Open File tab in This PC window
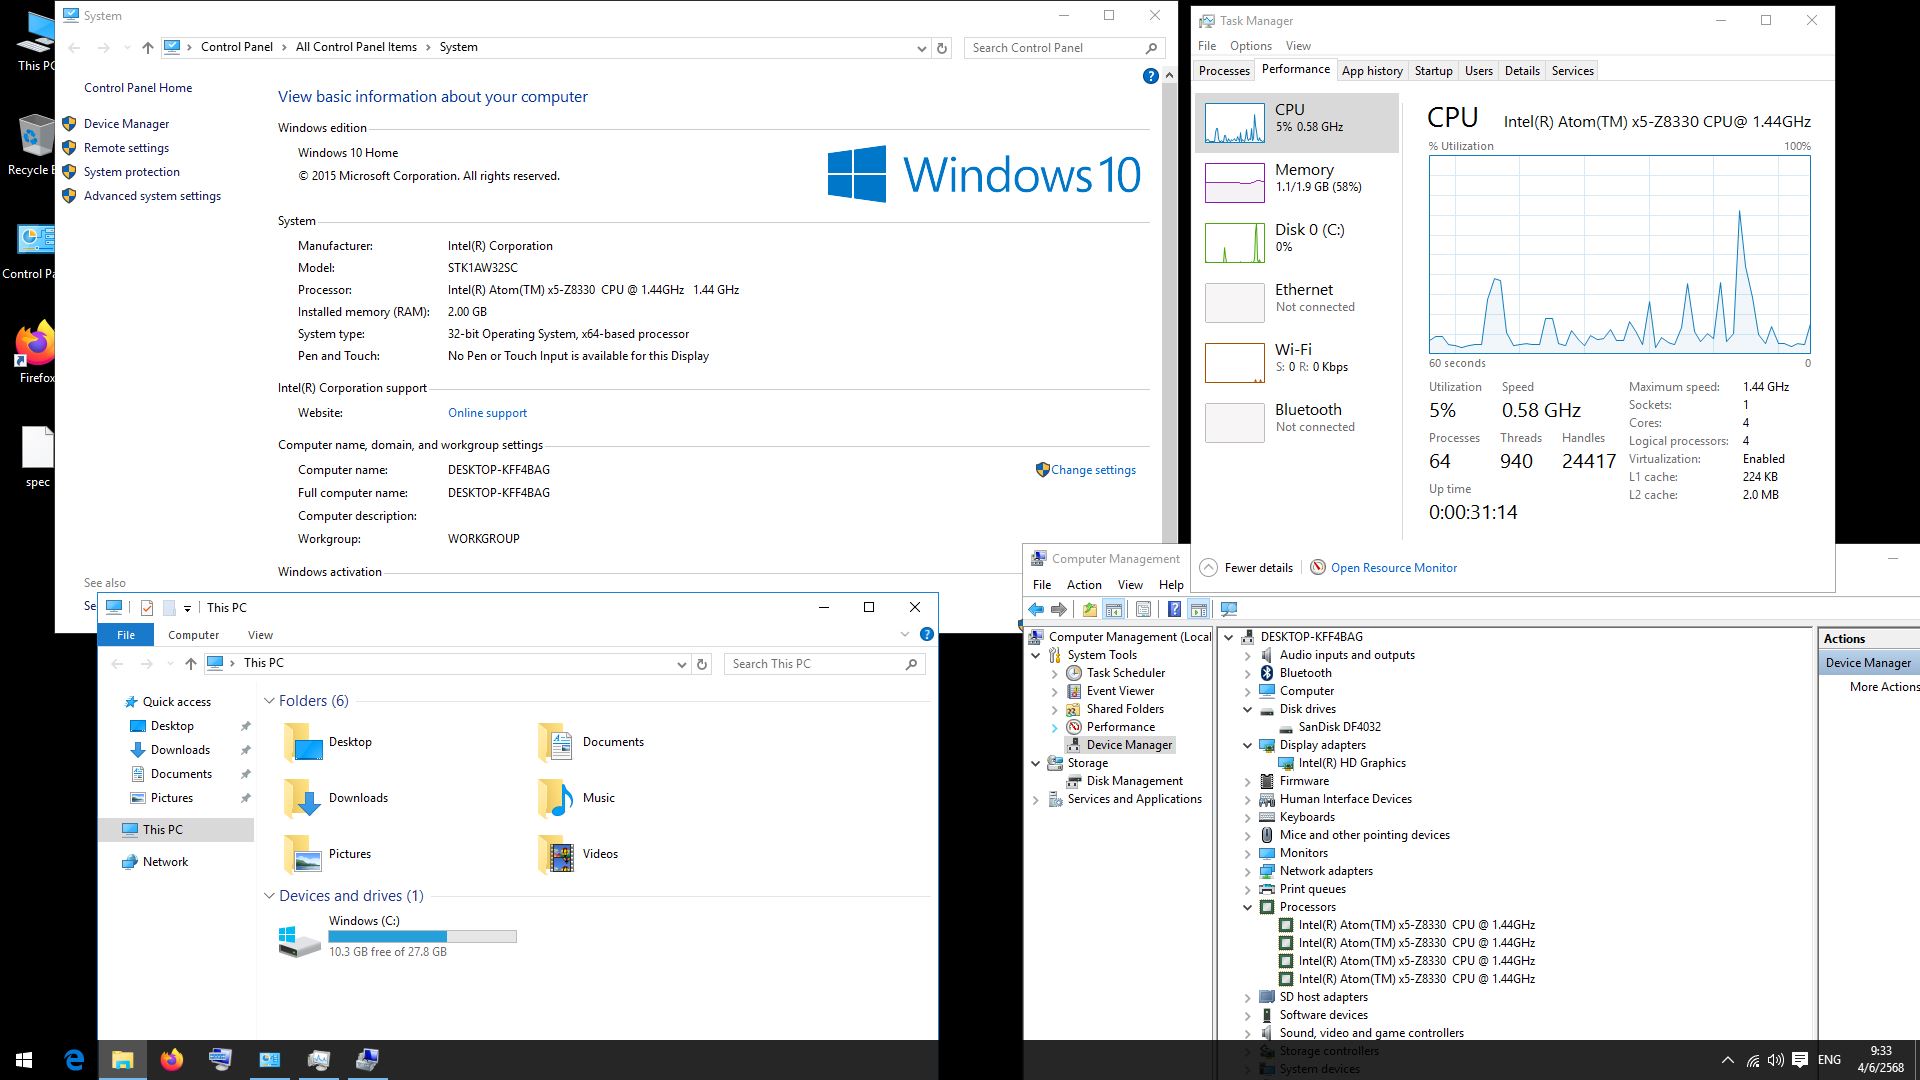The height and width of the screenshot is (1080, 1920). point(126,635)
